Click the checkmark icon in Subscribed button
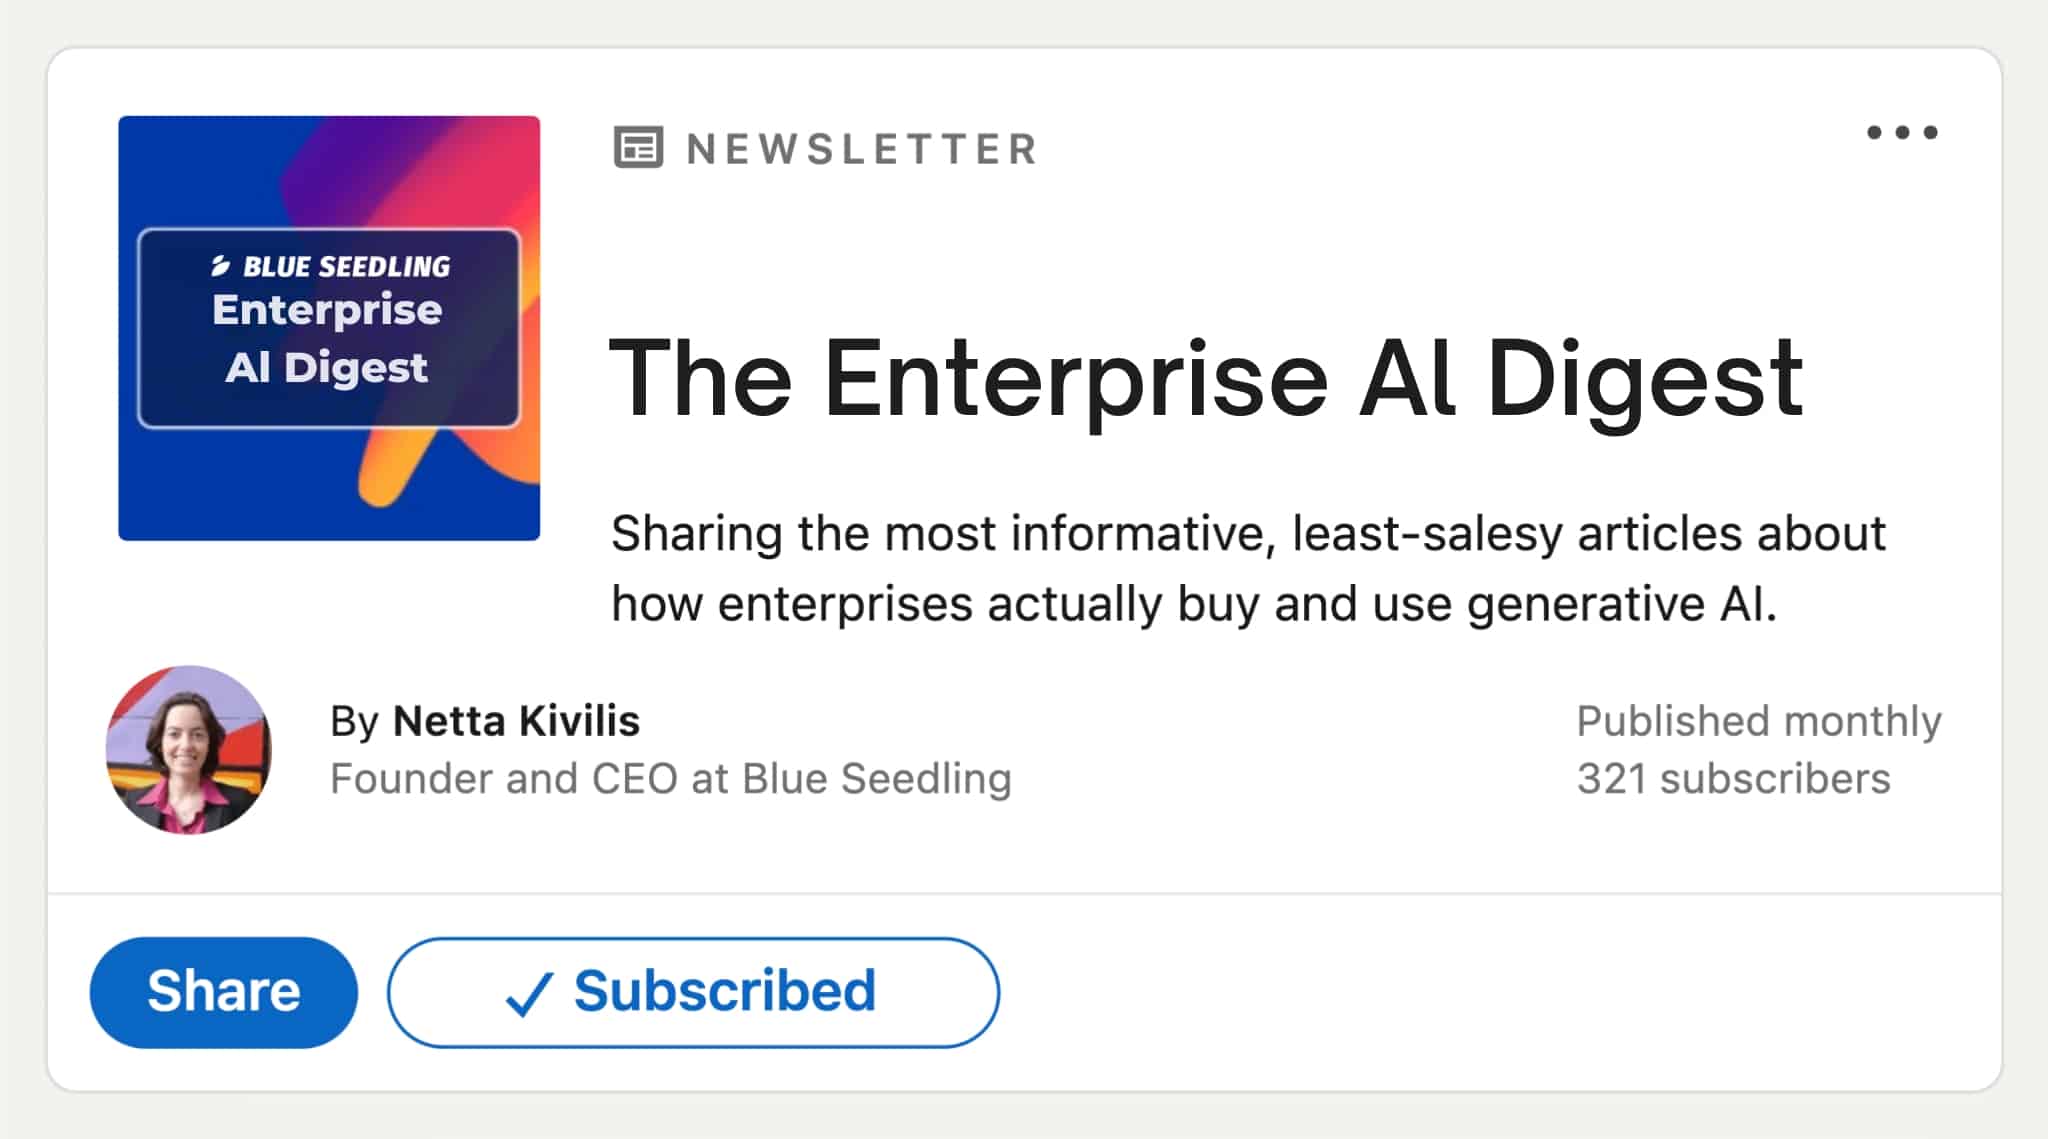The image size is (2048, 1139). click(529, 994)
